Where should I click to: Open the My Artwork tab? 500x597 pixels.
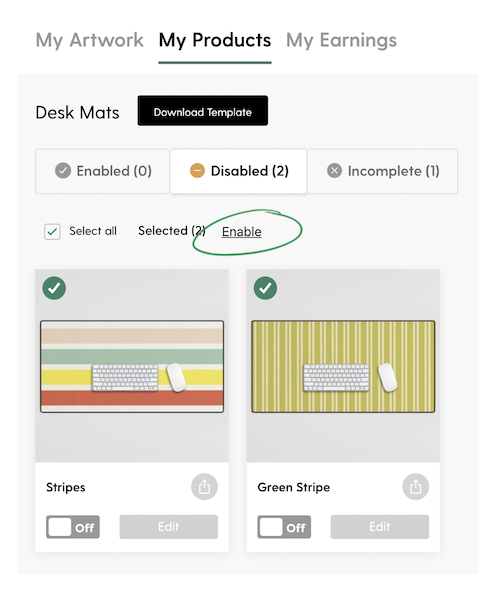89,40
